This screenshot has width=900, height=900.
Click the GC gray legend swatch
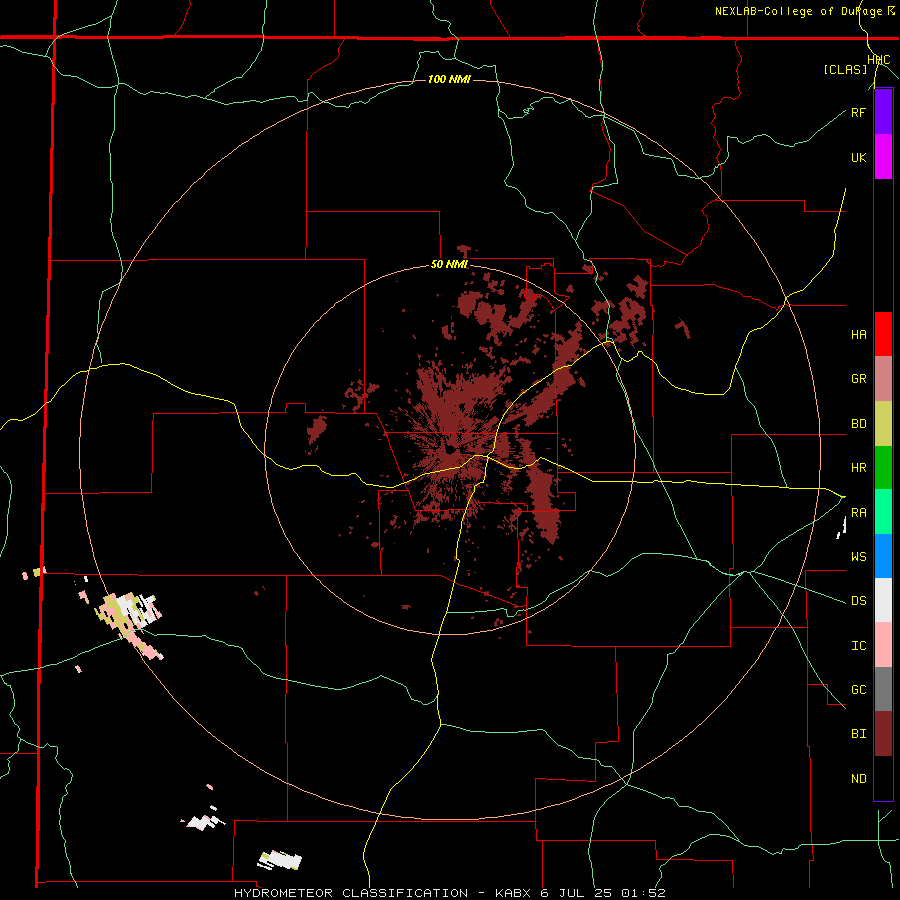point(883,689)
